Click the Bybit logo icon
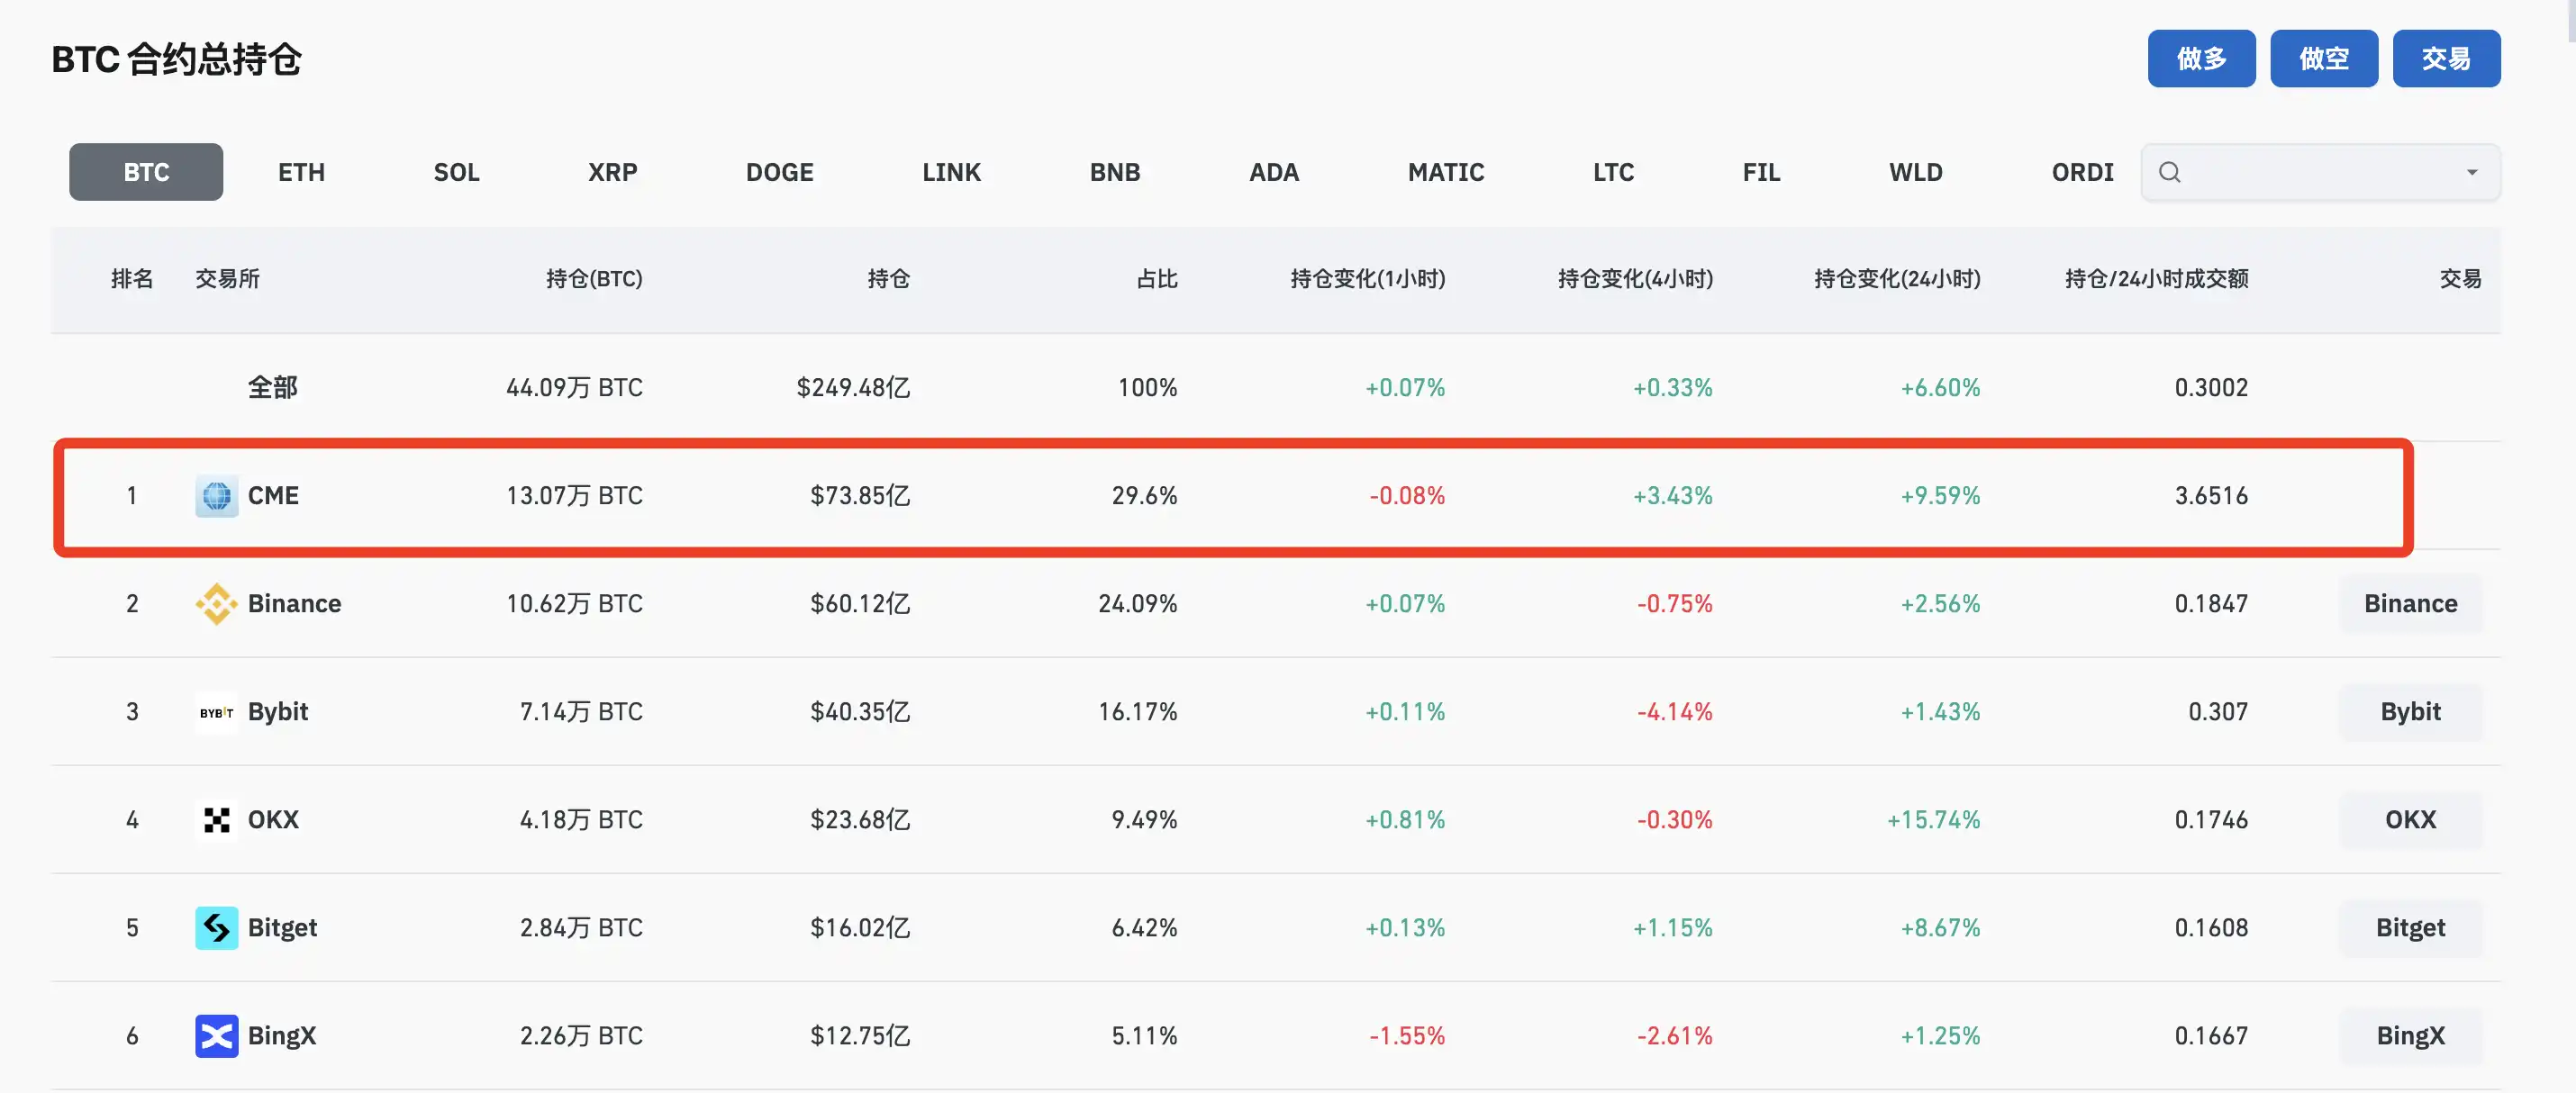 point(216,712)
